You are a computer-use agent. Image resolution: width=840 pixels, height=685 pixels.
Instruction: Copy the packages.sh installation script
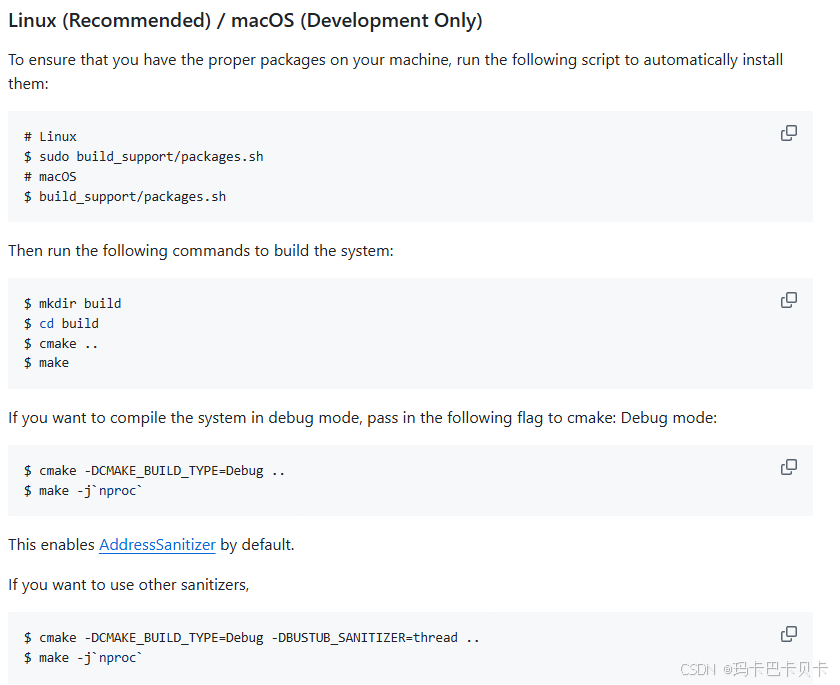click(789, 133)
